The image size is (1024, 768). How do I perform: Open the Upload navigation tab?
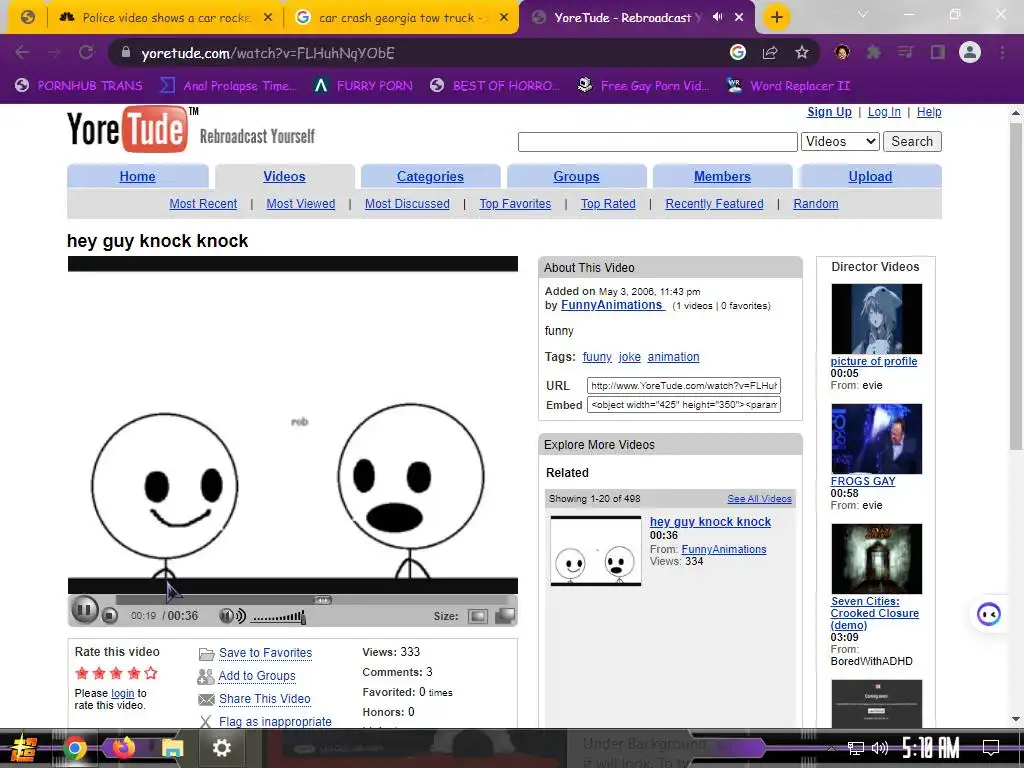tap(871, 177)
